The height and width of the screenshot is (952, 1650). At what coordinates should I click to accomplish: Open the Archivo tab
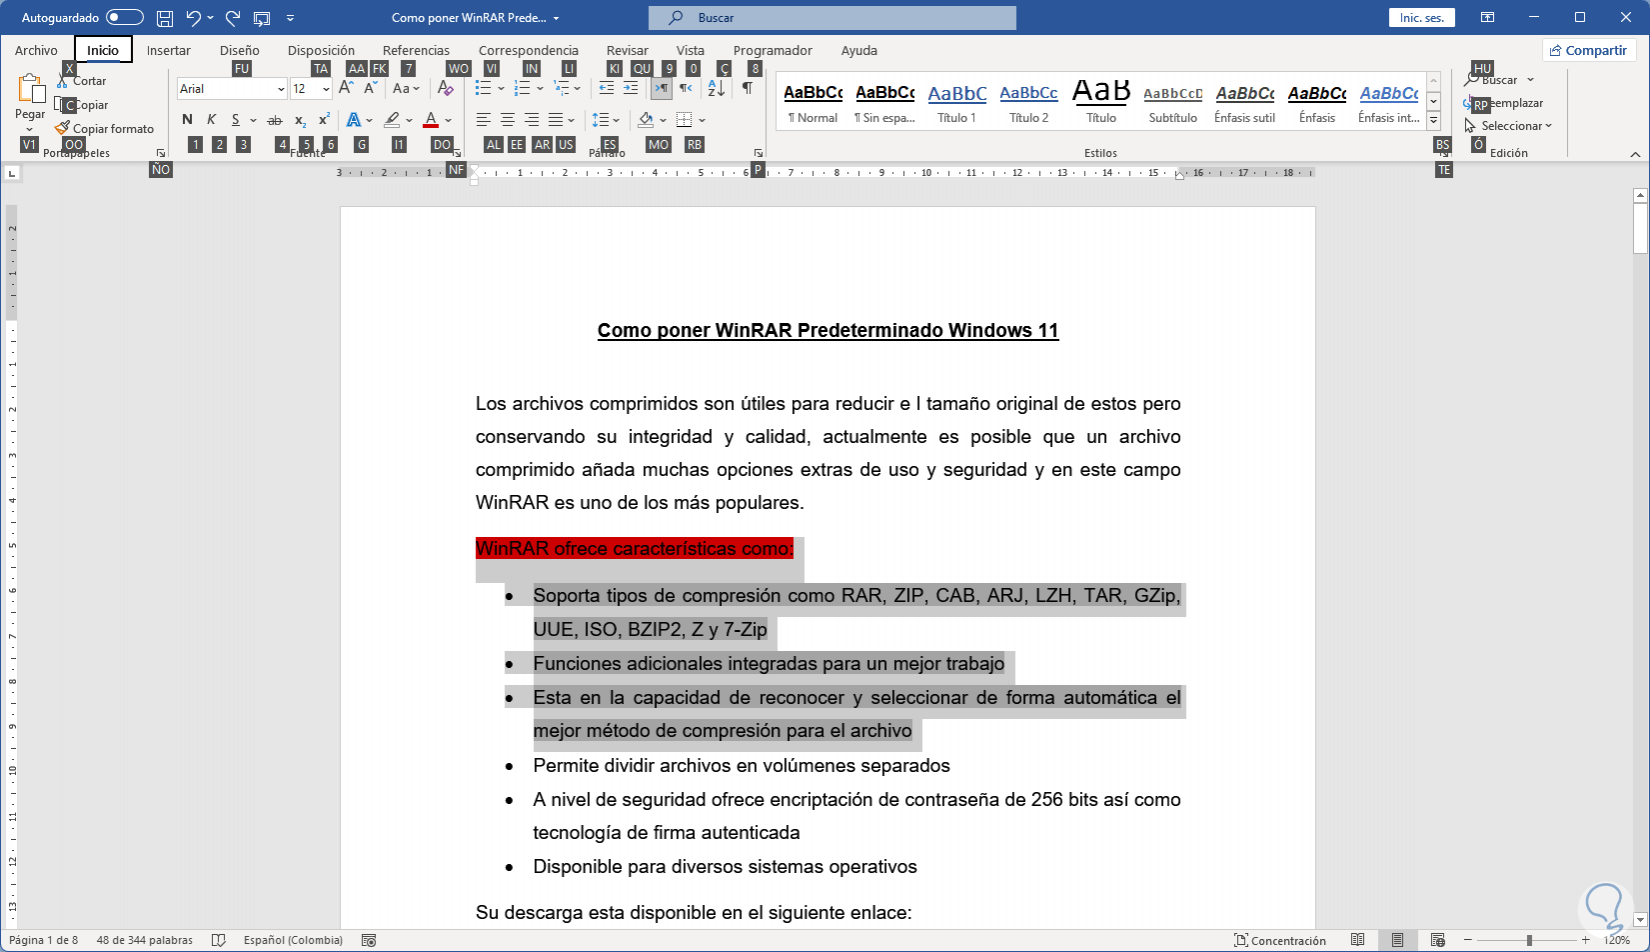[36, 50]
